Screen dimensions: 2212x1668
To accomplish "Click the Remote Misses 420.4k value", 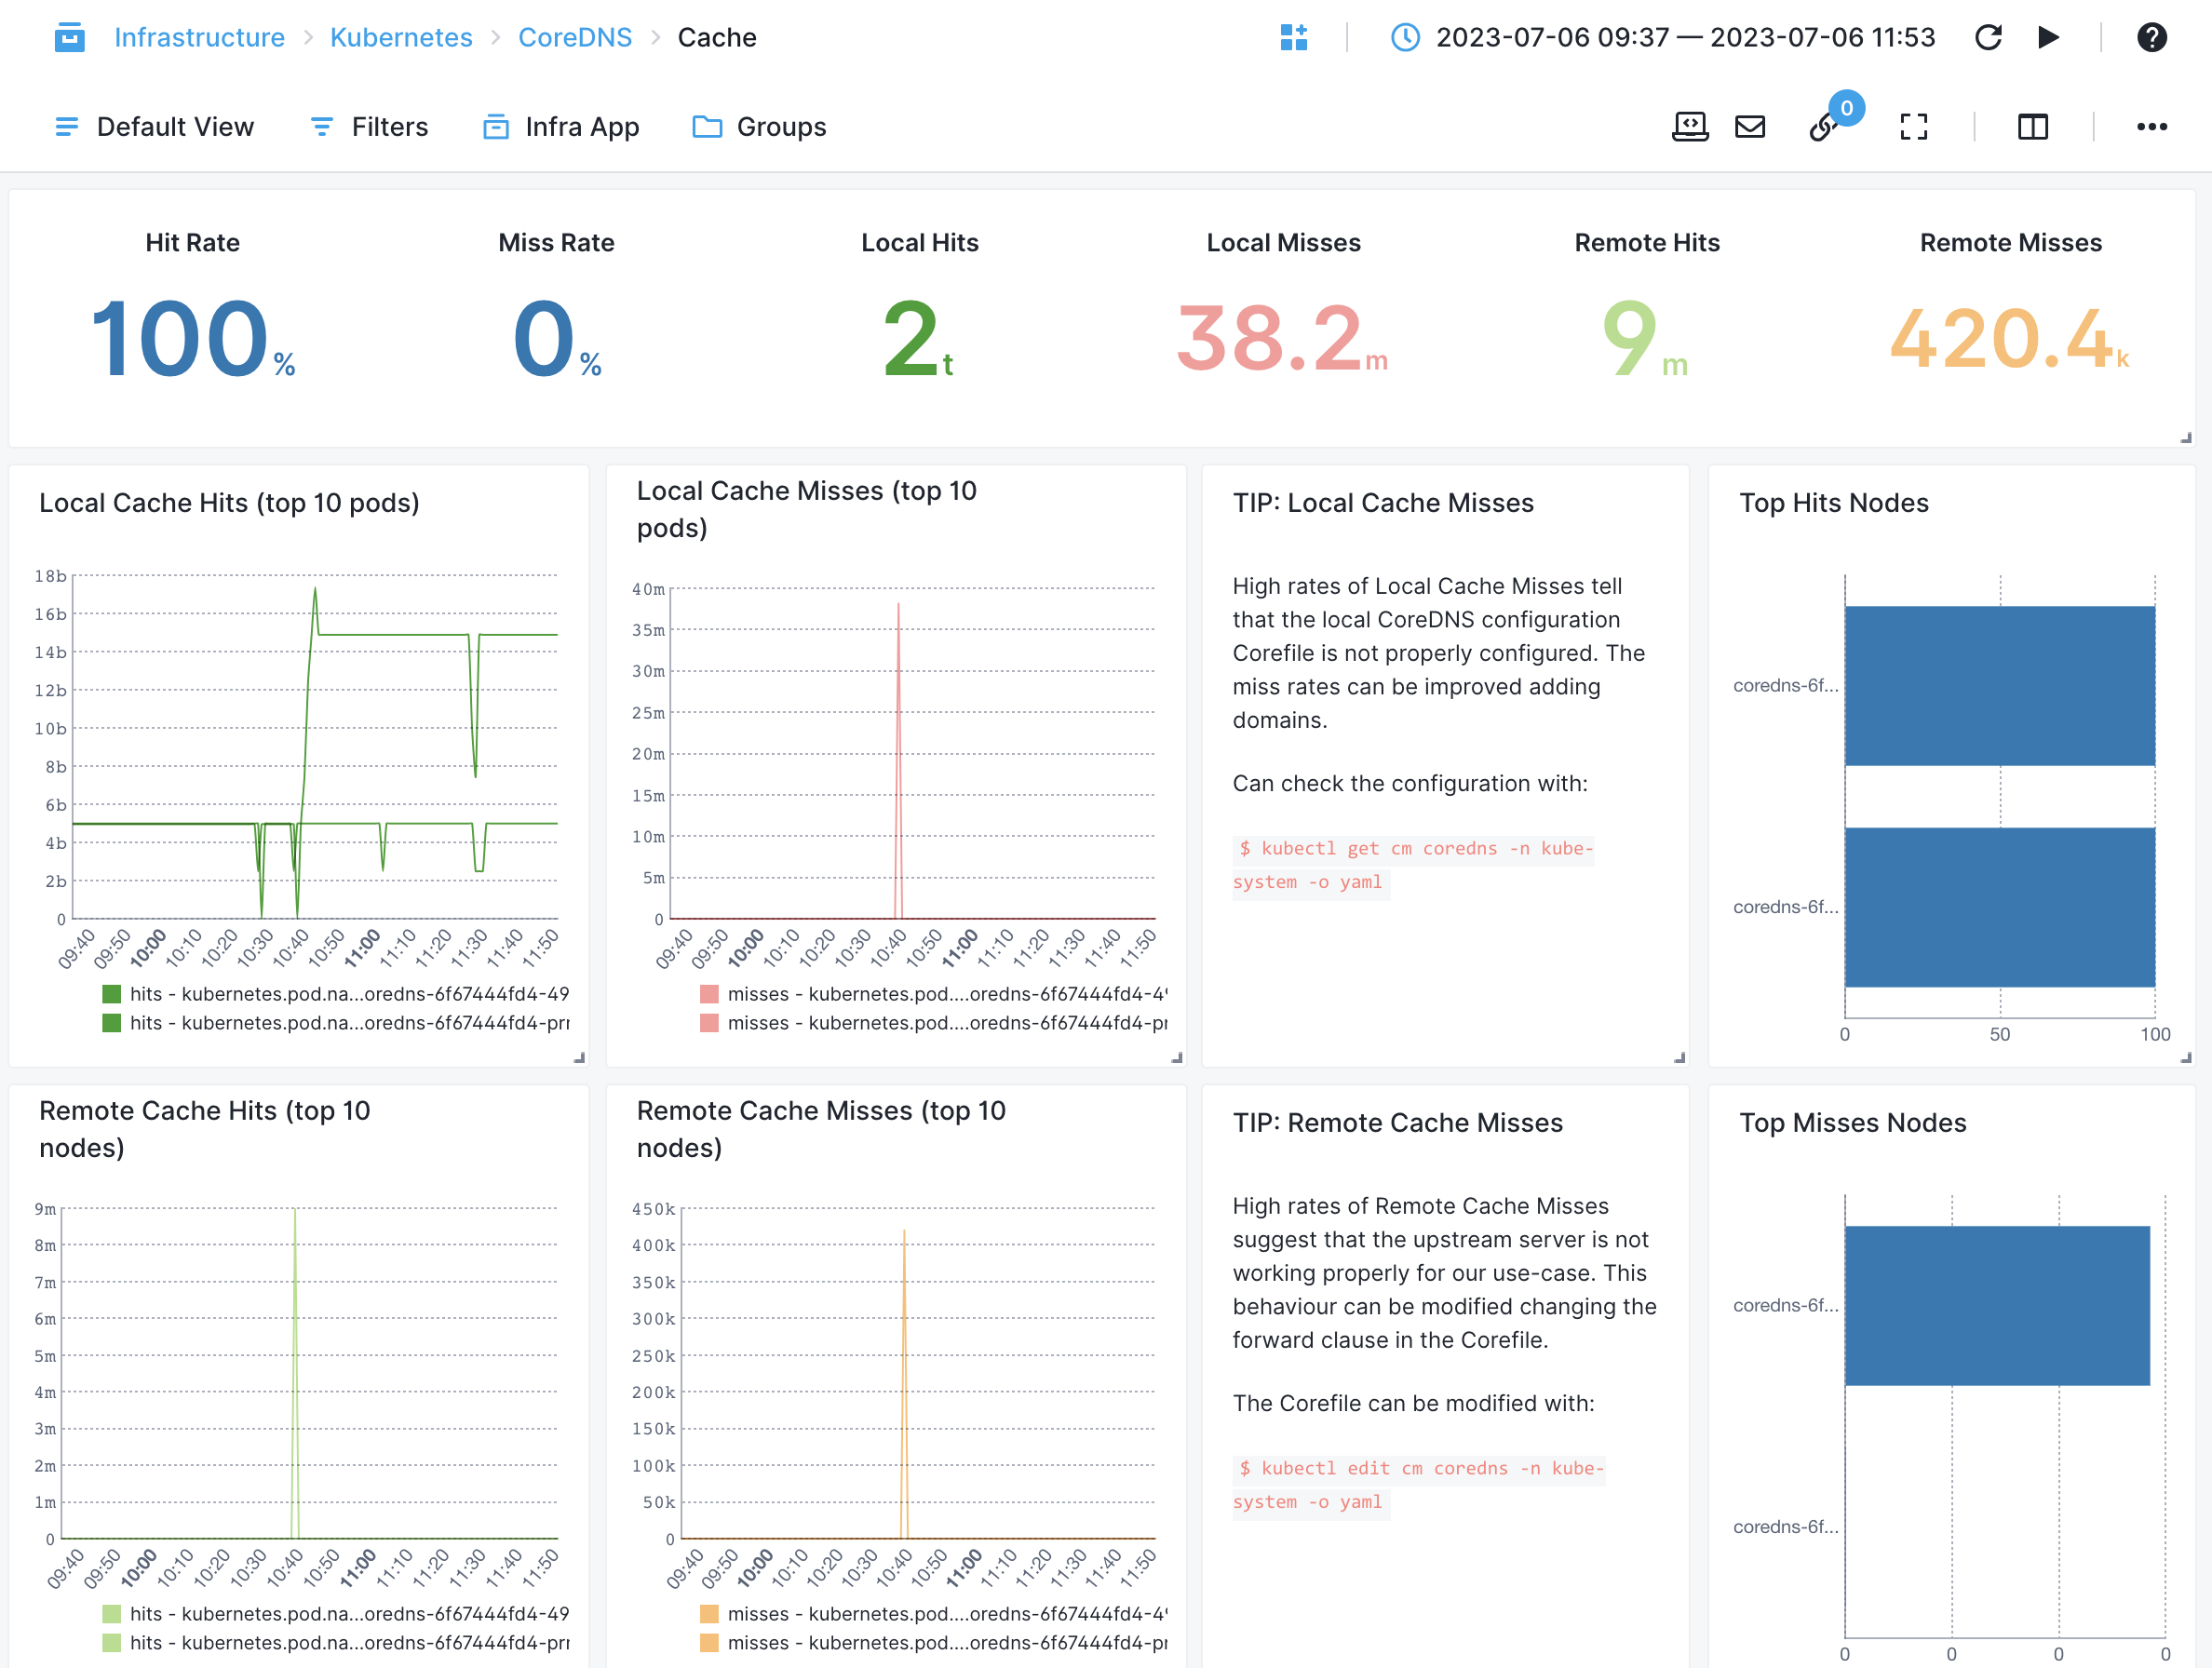I will (x=2009, y=340).
